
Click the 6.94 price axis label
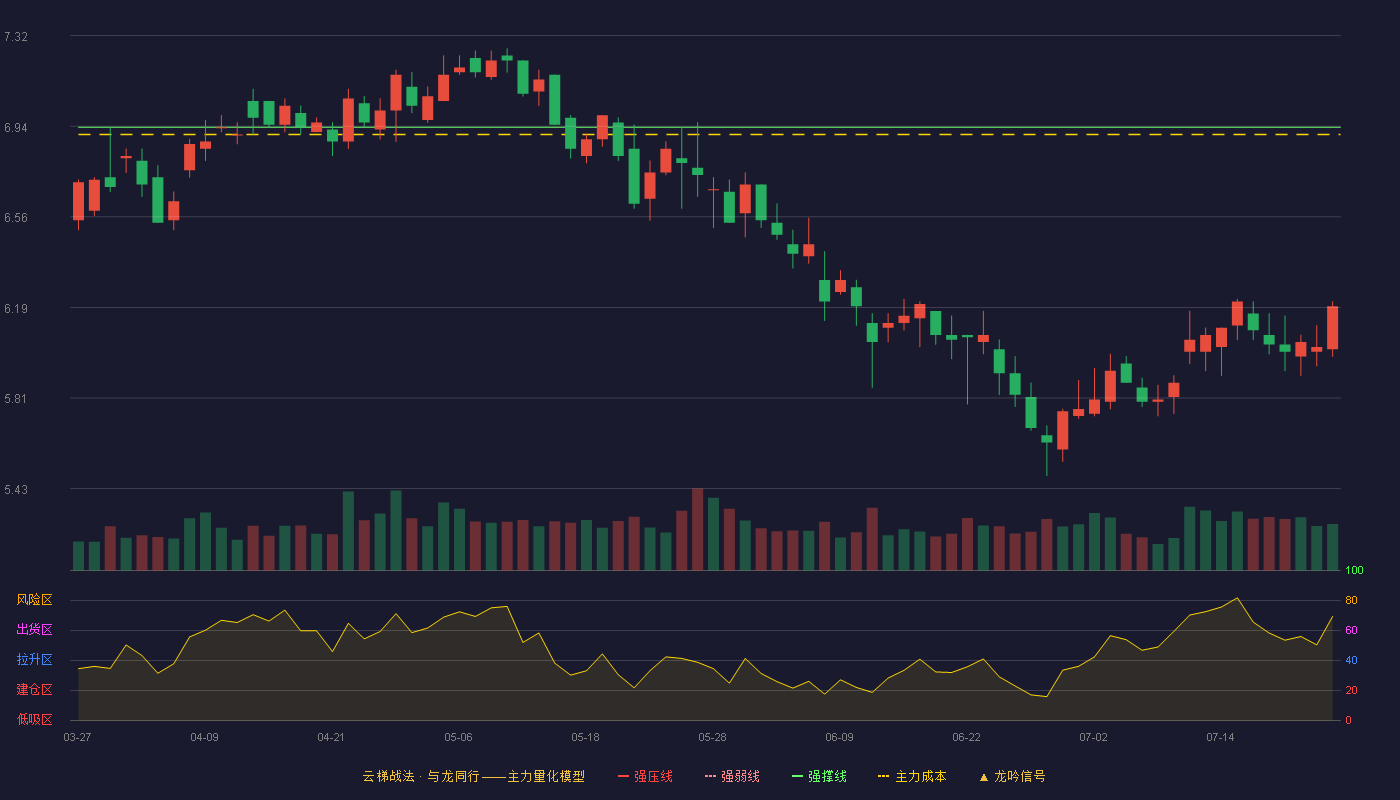pos(16,128)
